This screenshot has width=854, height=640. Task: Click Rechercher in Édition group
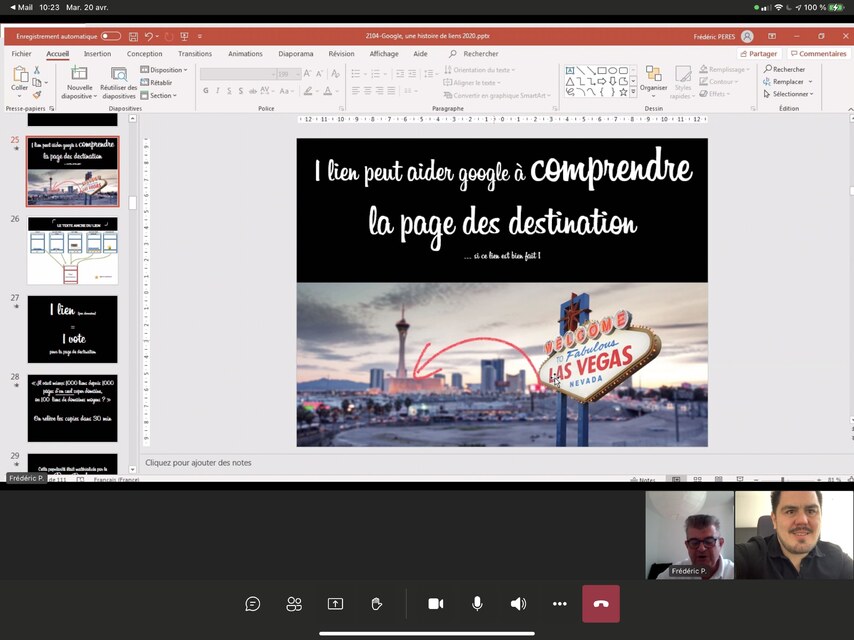click(x=784, y=69)
